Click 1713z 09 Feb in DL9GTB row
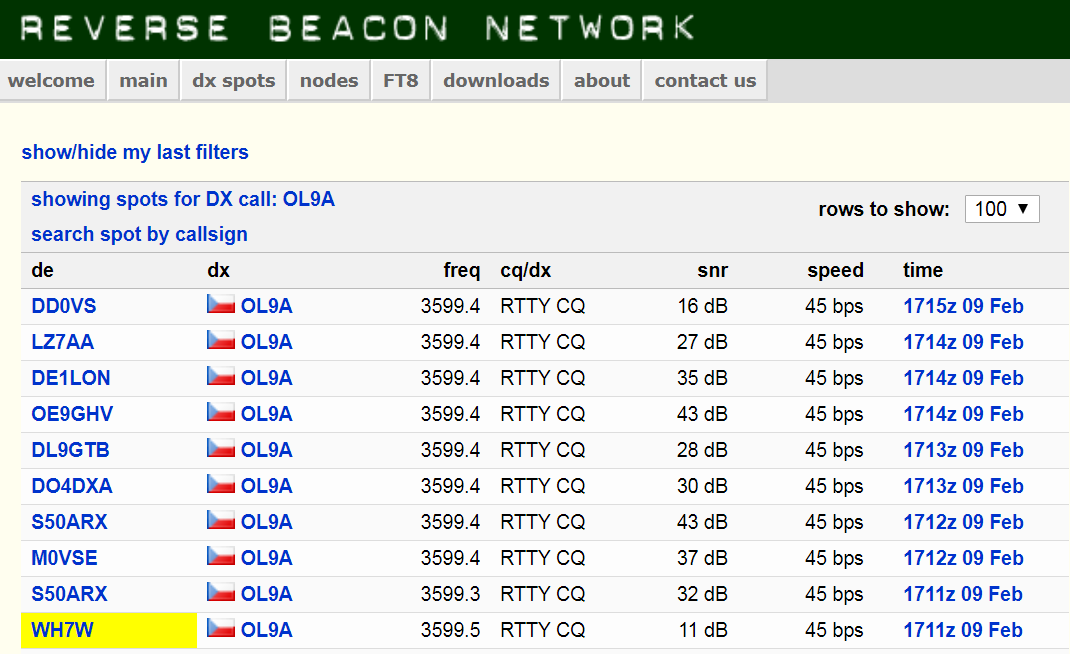The height and width of the screenshot is (660, 1070). (x=963, y=450)
